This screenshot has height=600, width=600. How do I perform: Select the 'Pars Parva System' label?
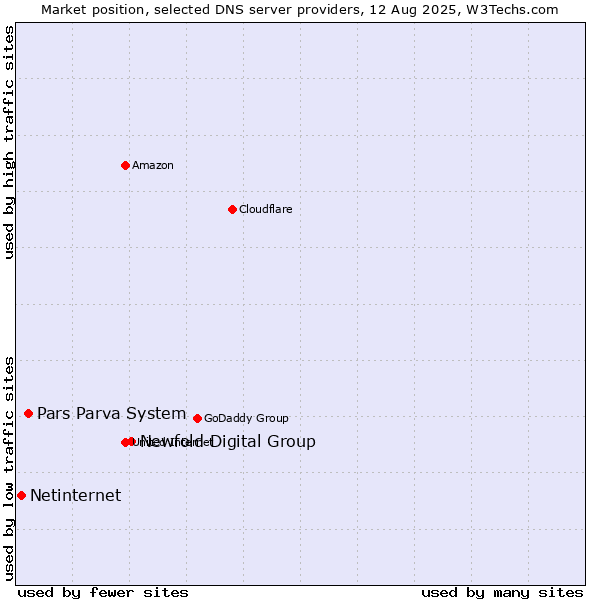[111, 413]
